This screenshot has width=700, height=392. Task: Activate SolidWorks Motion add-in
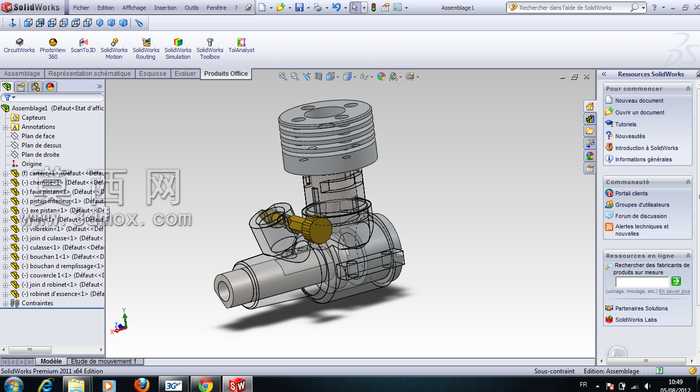[114, 48]
